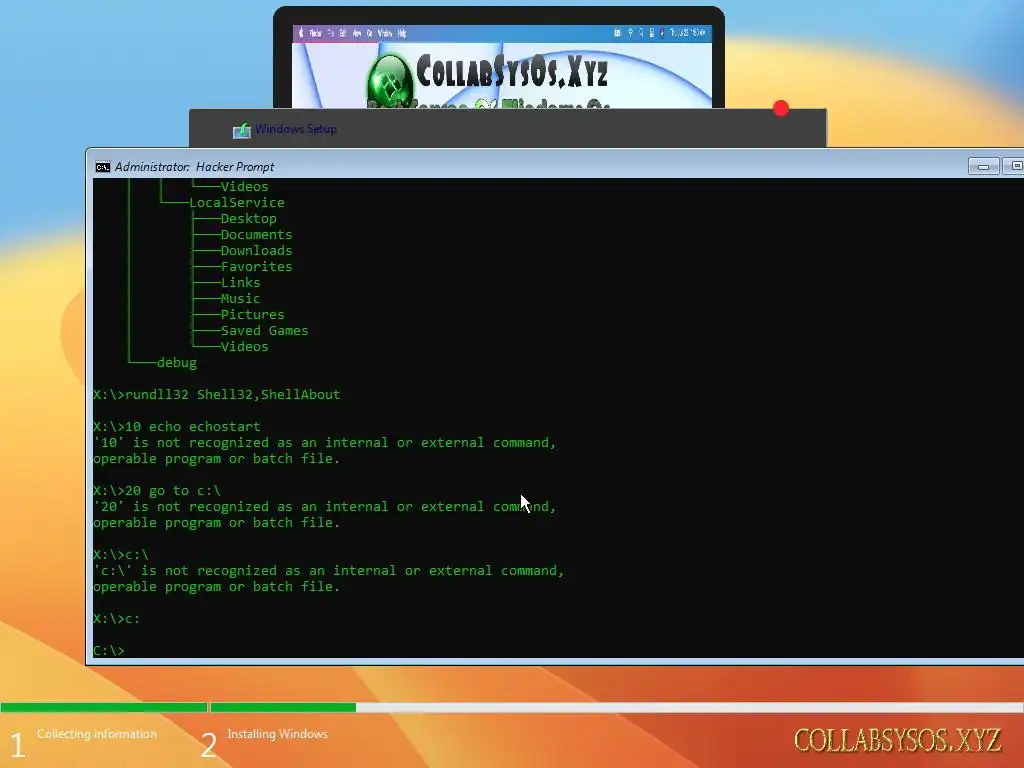Minimize the Hacker Prompt window

[x=984, y=167]
